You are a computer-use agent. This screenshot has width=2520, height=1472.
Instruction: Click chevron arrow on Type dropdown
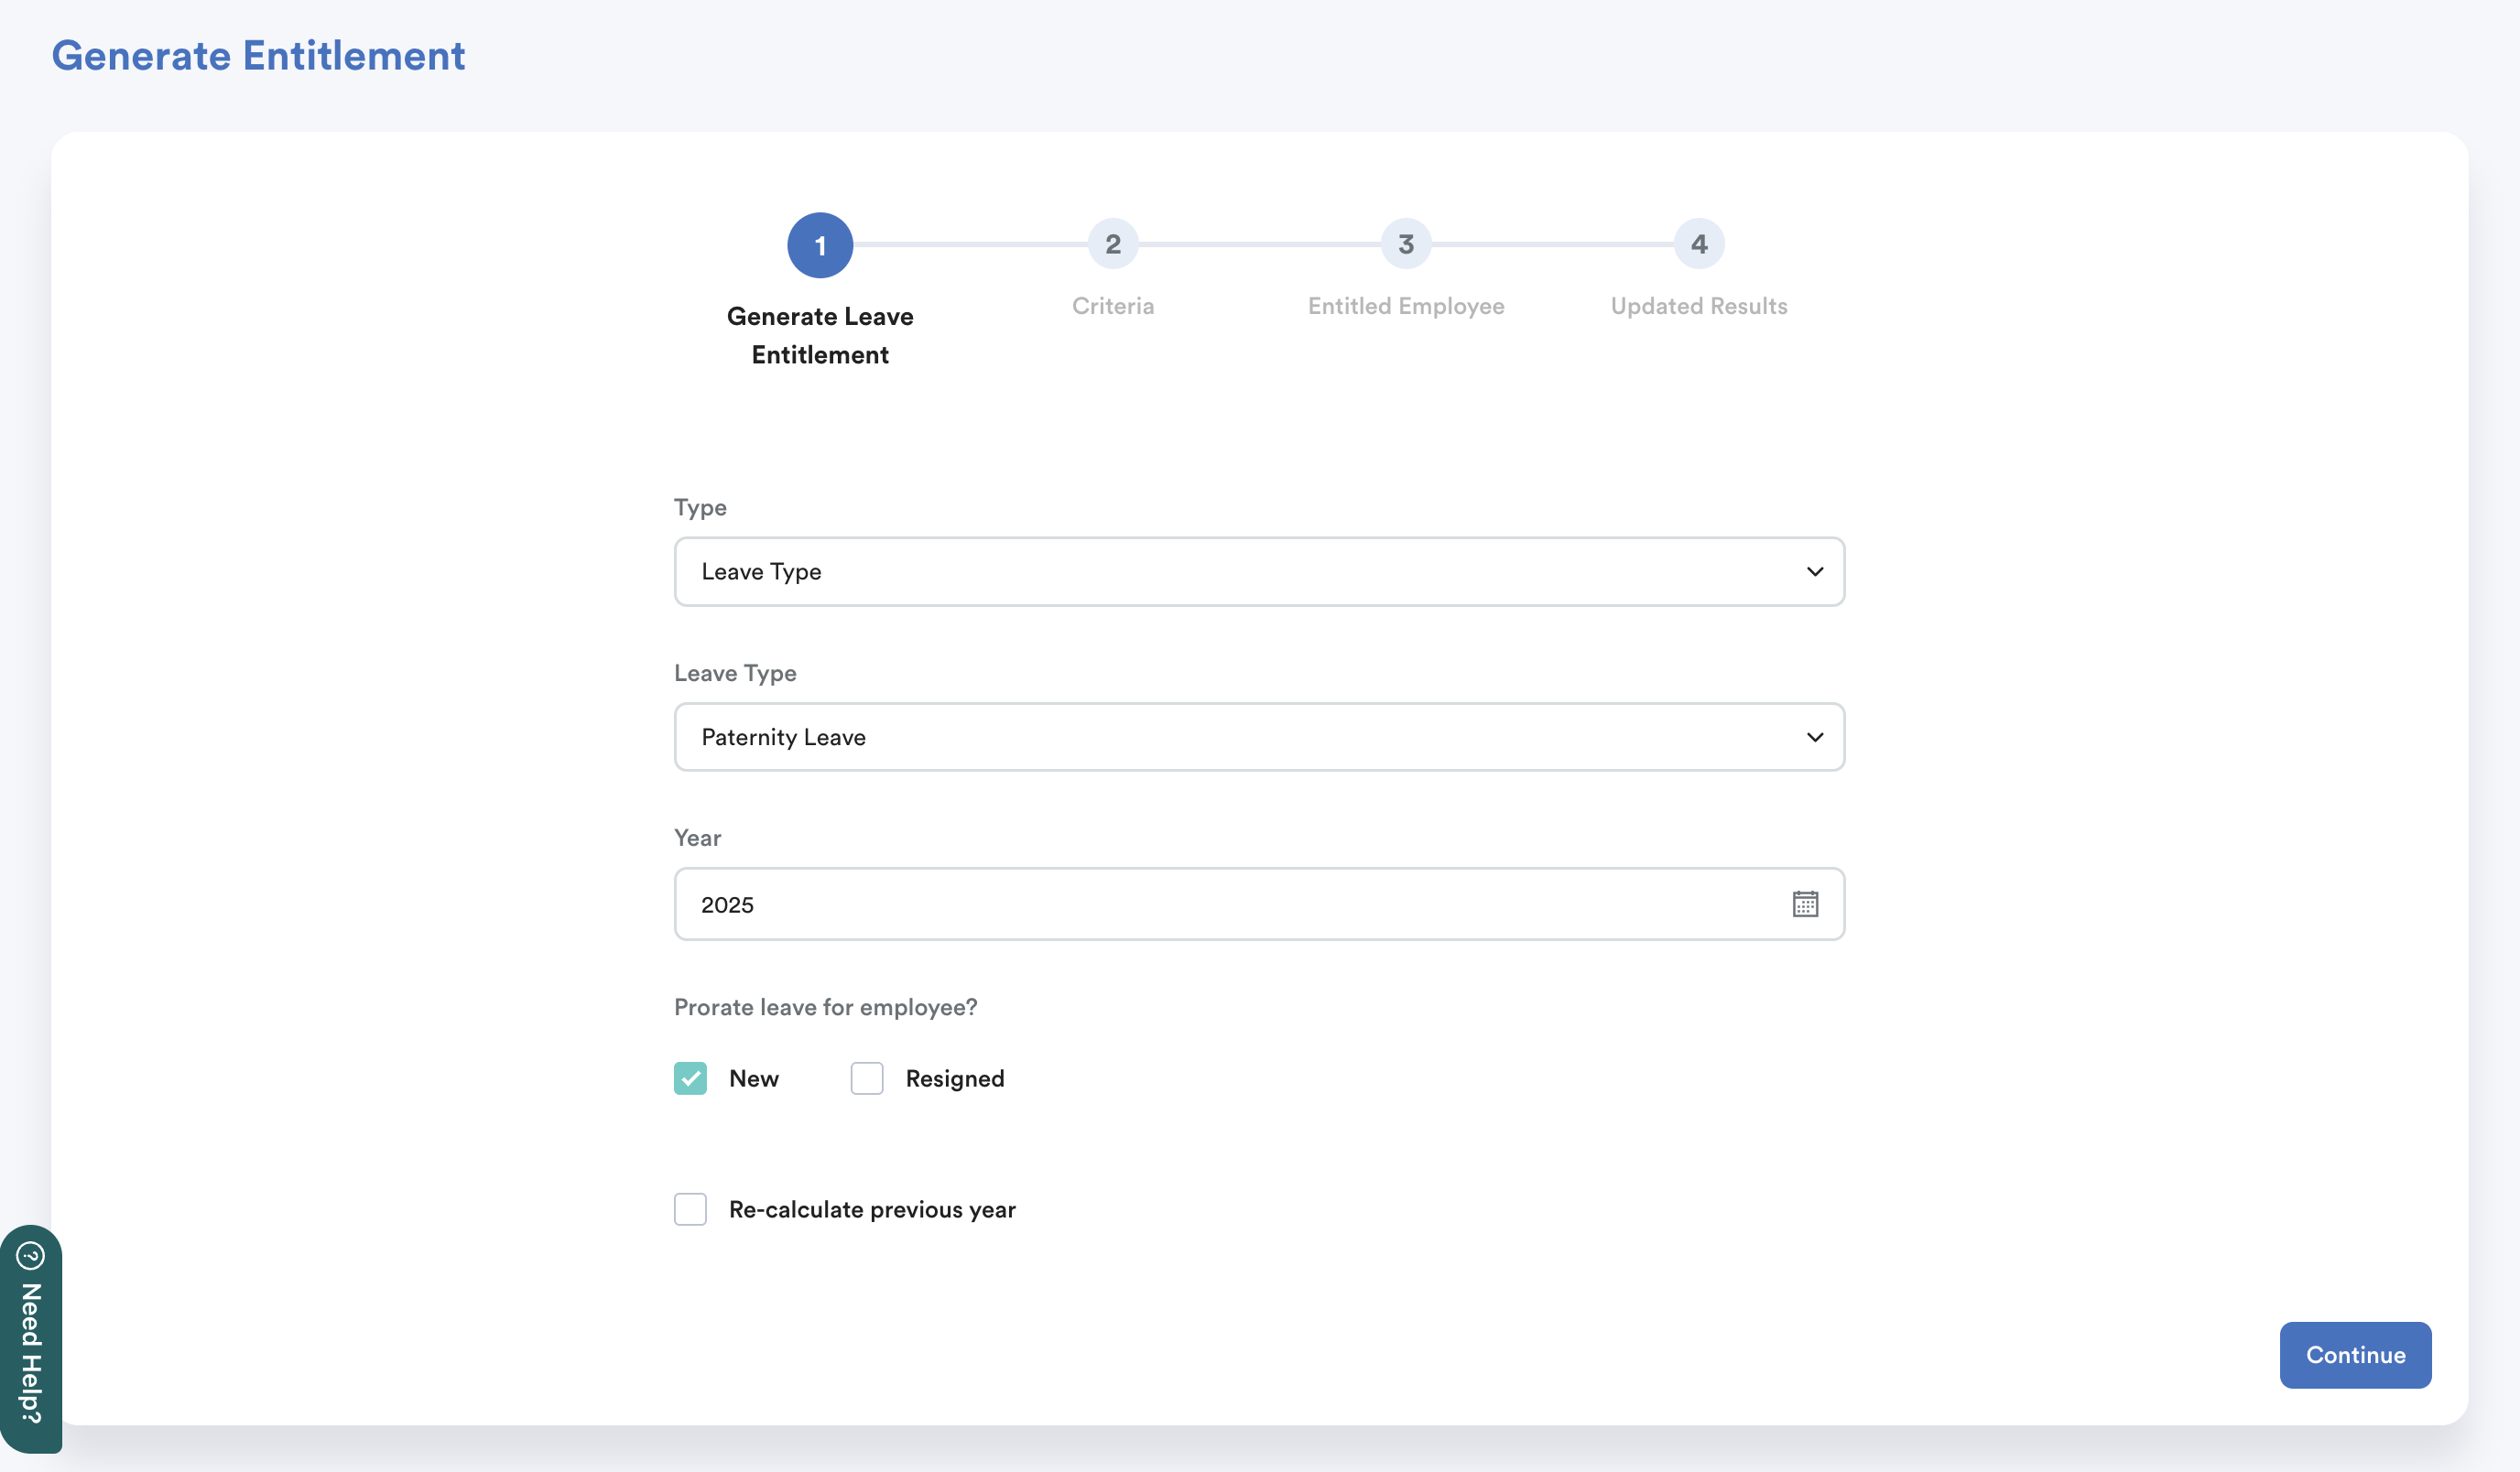[x=1814, y=571]
